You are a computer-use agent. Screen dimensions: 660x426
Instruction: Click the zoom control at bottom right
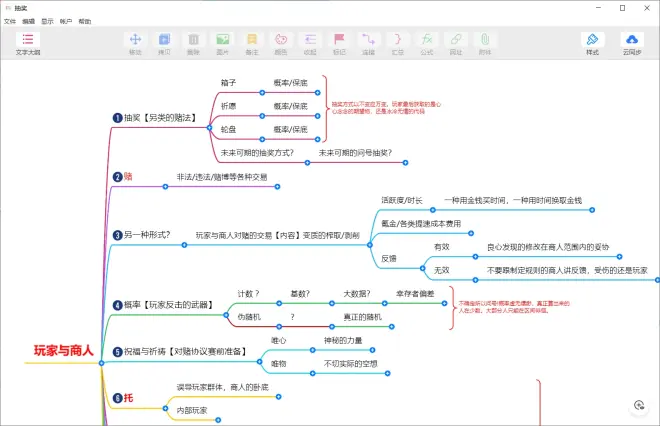(639, 404)
